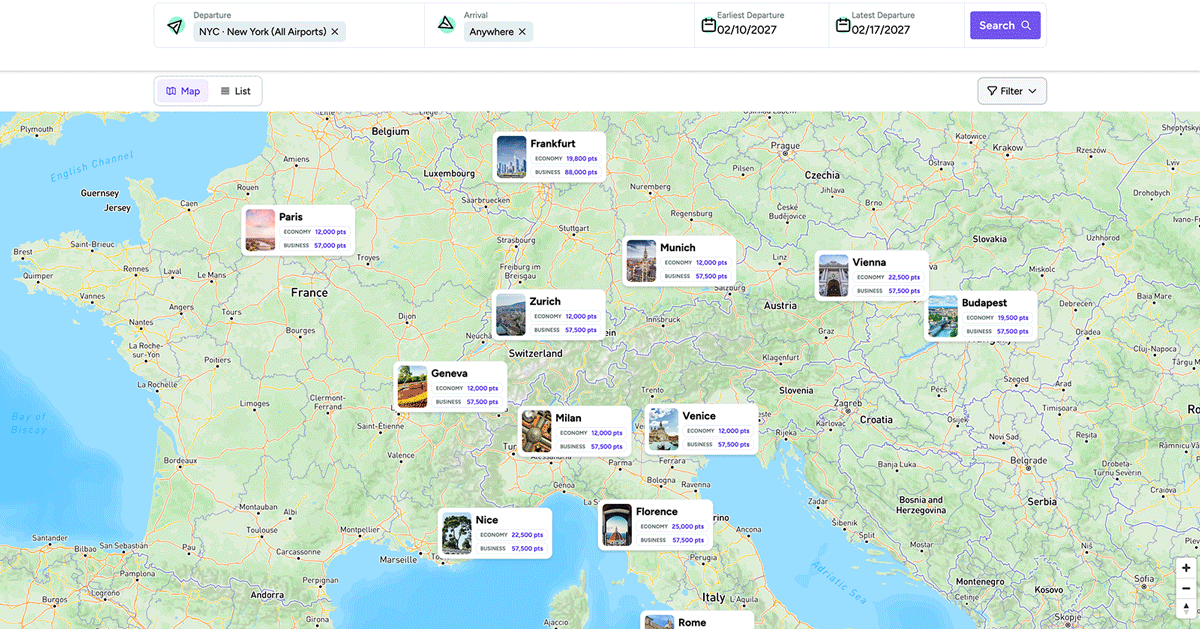Click Frankfurt economy price 19,800 pts
This screenshot has height=629, width=1200.
coord(582,158)
